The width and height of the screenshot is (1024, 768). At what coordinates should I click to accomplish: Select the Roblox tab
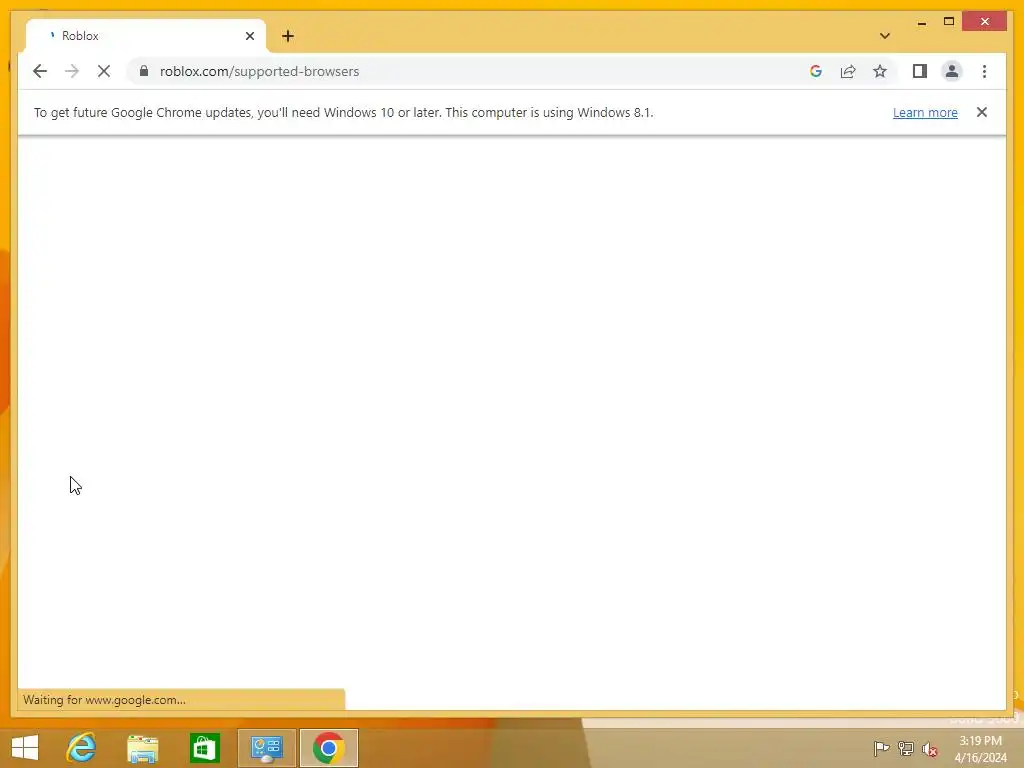tap(146, 36)
